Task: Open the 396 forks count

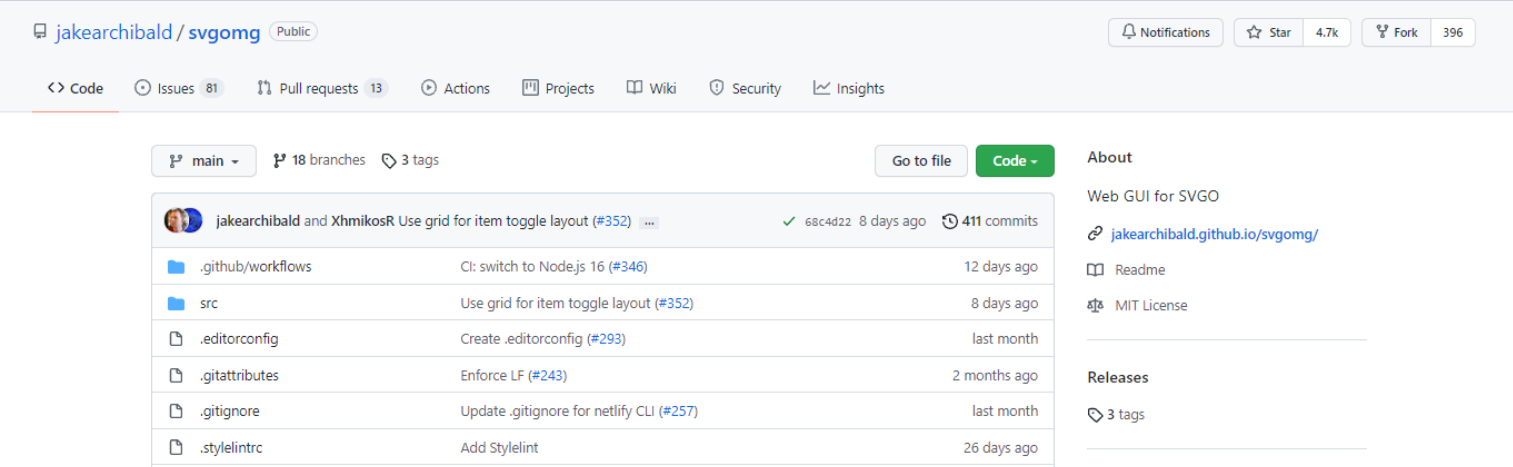Action: click(x=1453, y=32)
